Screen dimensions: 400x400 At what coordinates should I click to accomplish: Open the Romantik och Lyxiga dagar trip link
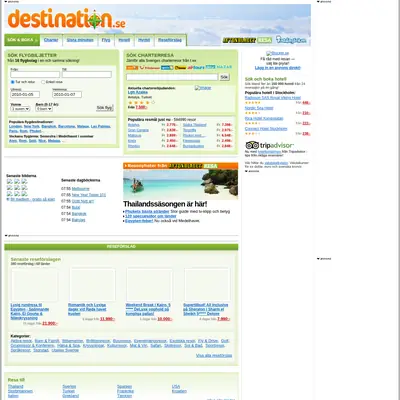tap(87, 309)
